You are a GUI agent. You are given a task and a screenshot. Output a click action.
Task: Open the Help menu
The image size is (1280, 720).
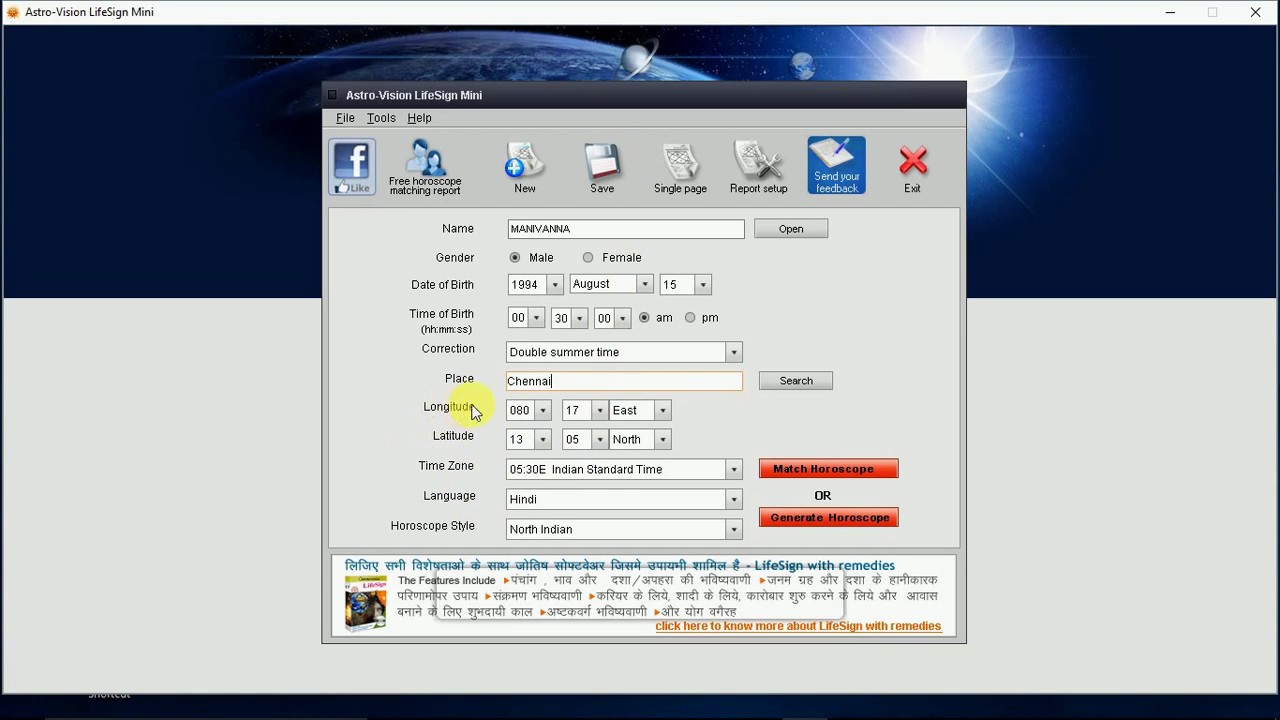pos(419,118)
